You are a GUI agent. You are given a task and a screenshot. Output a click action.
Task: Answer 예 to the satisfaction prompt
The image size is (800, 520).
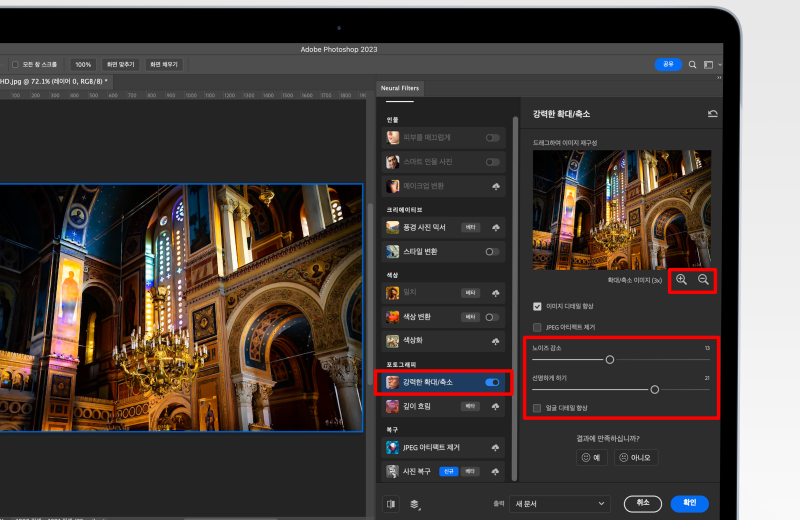click(592, 457)
